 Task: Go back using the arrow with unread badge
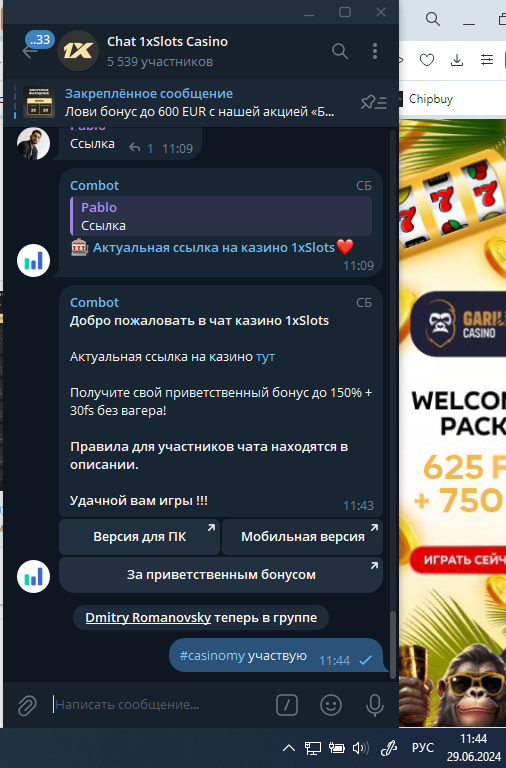click(x=30, y=51)
